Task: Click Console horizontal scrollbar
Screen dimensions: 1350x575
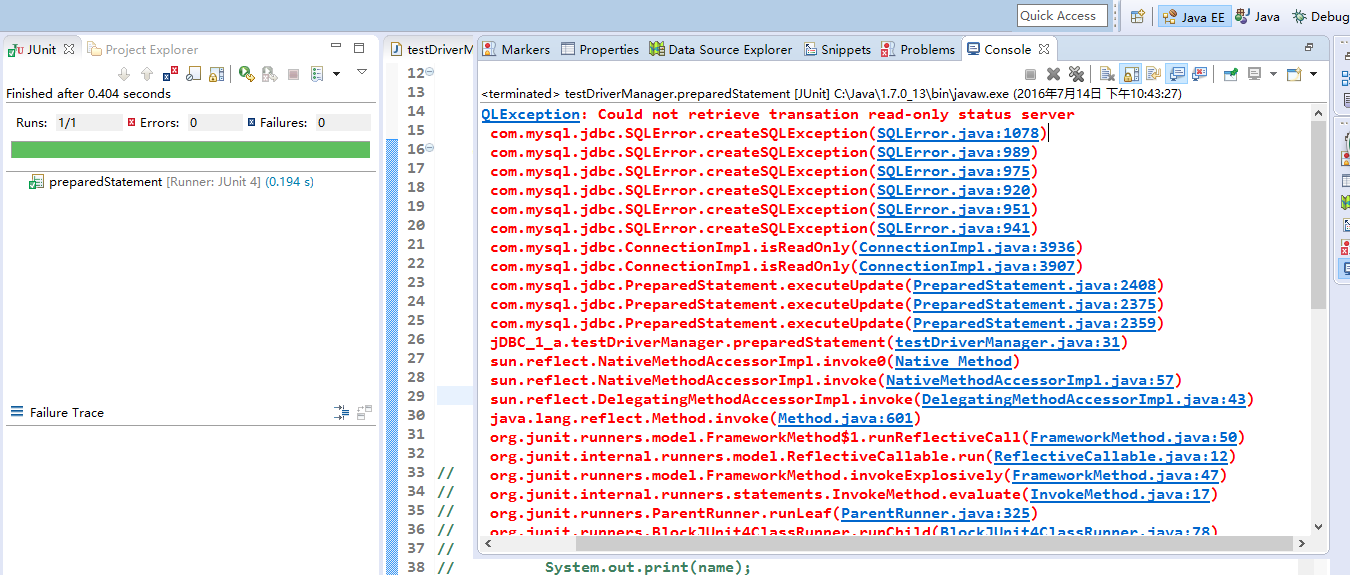Action: 935,543
